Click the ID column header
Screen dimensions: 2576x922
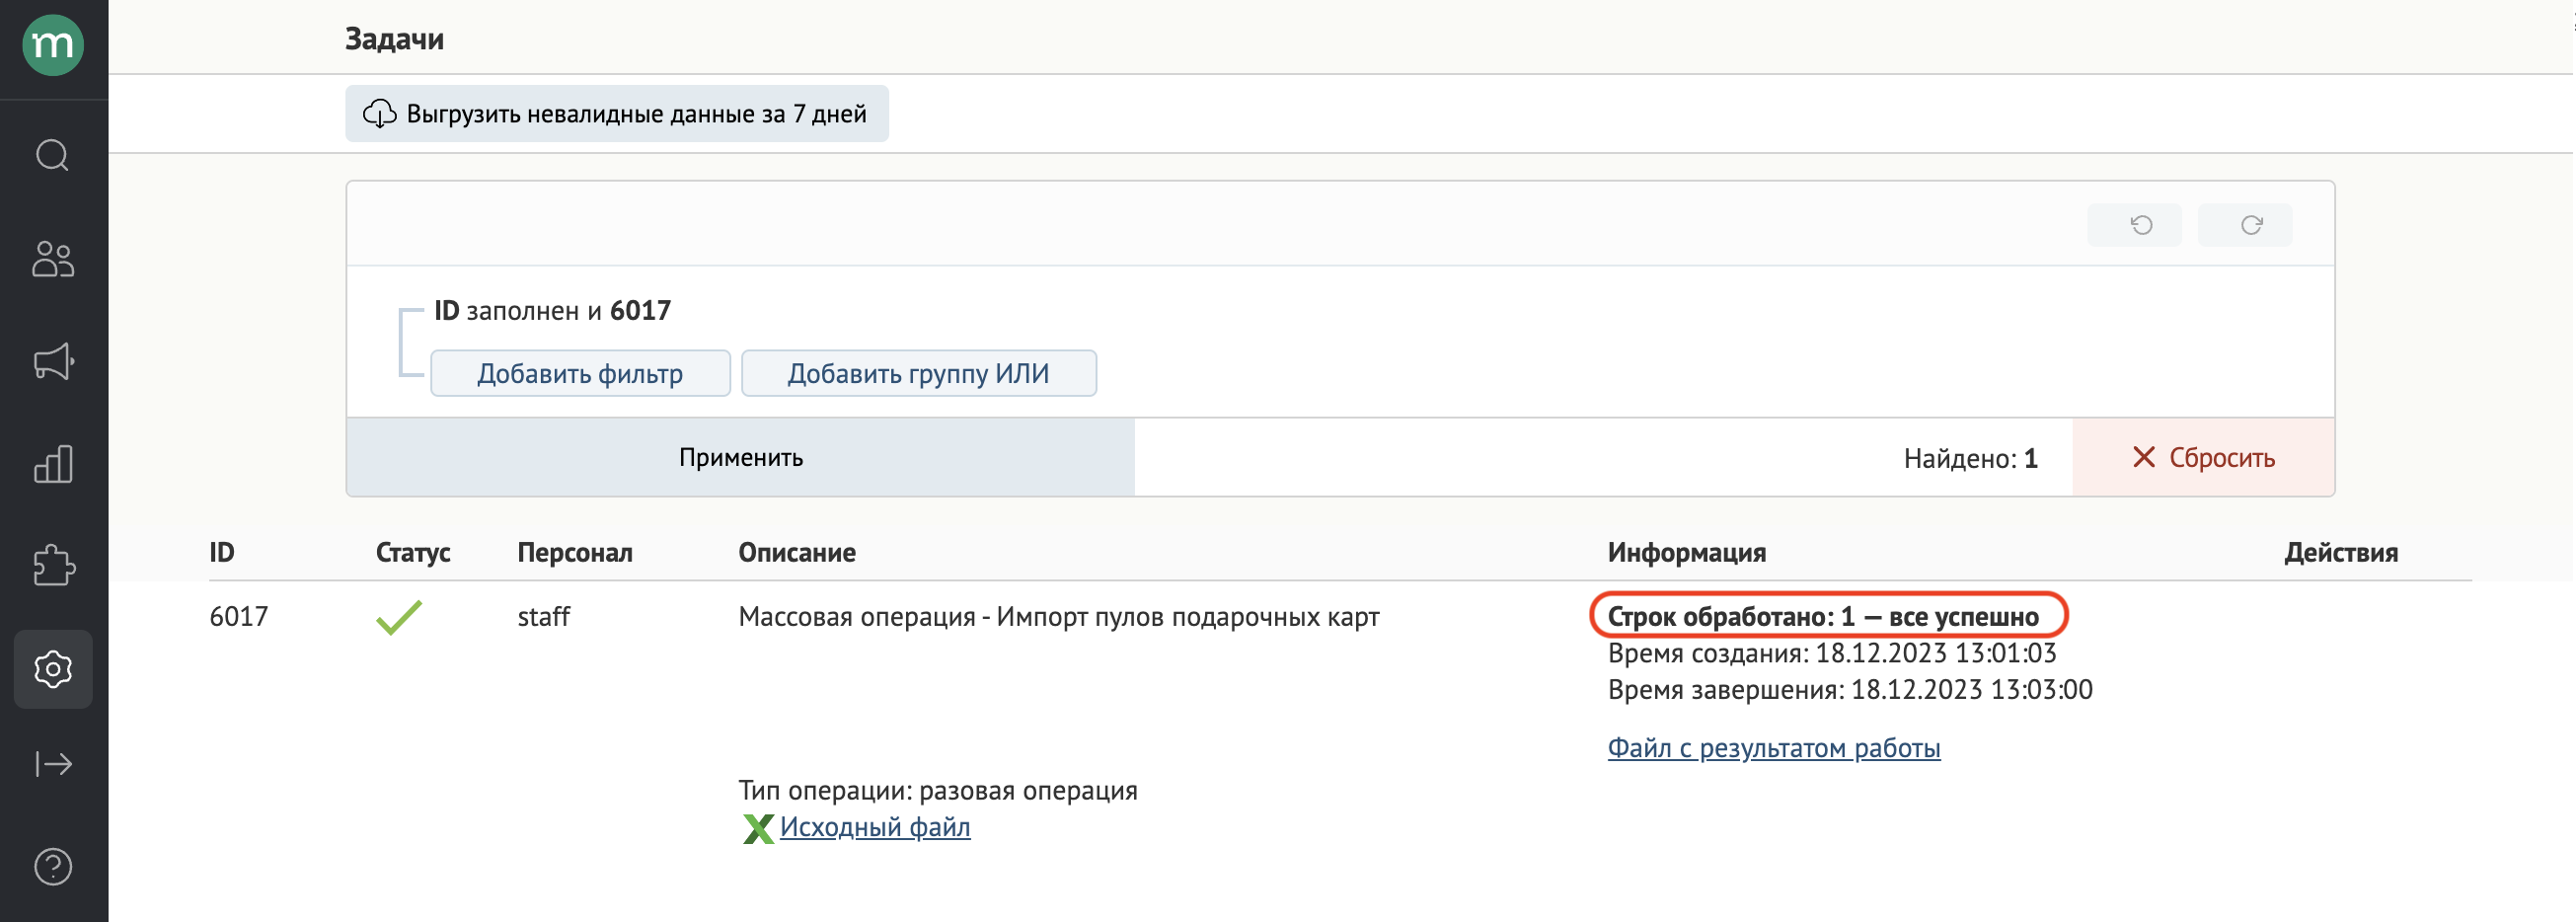point(222,553)
